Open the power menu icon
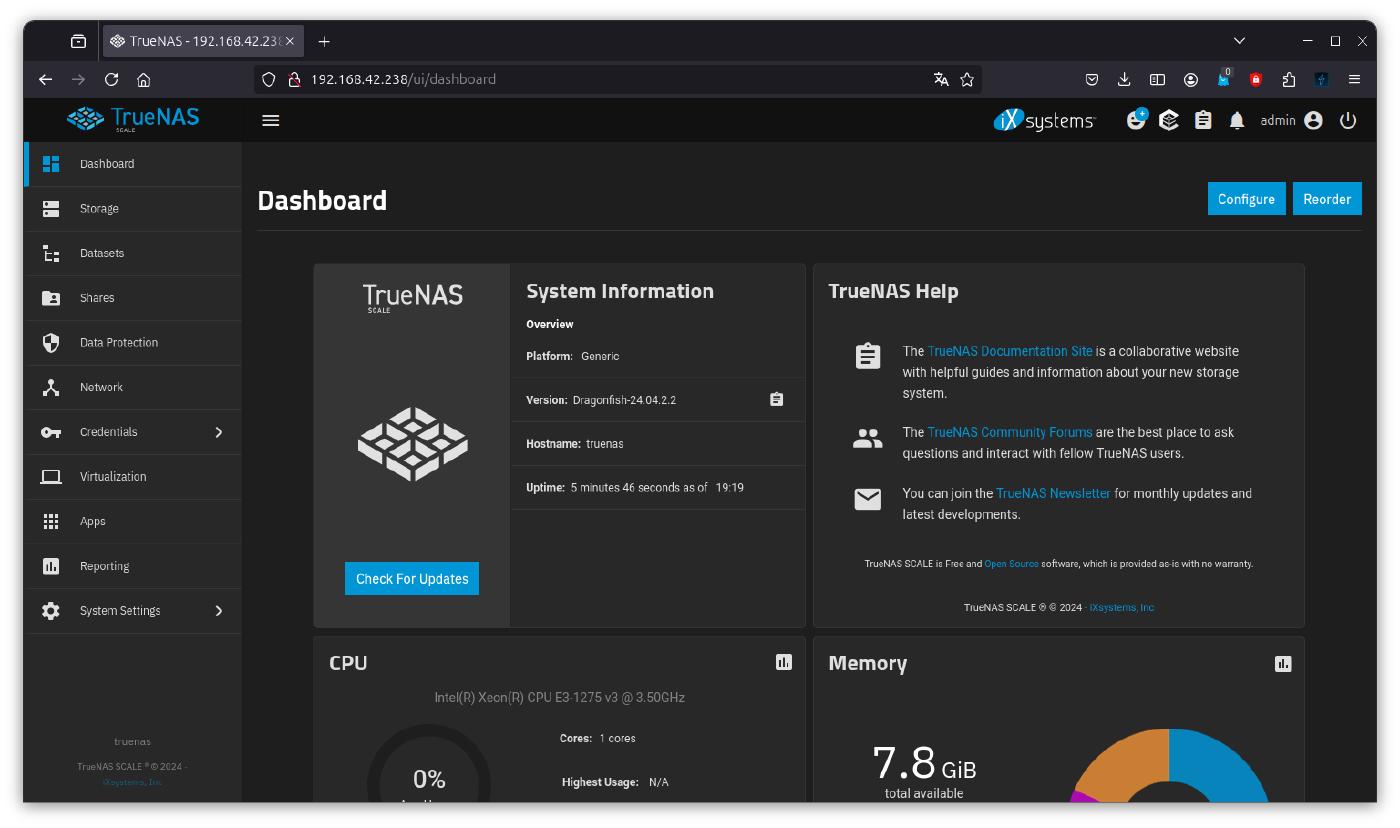The image size is (1400, 828). click(x=1348, y=120)
